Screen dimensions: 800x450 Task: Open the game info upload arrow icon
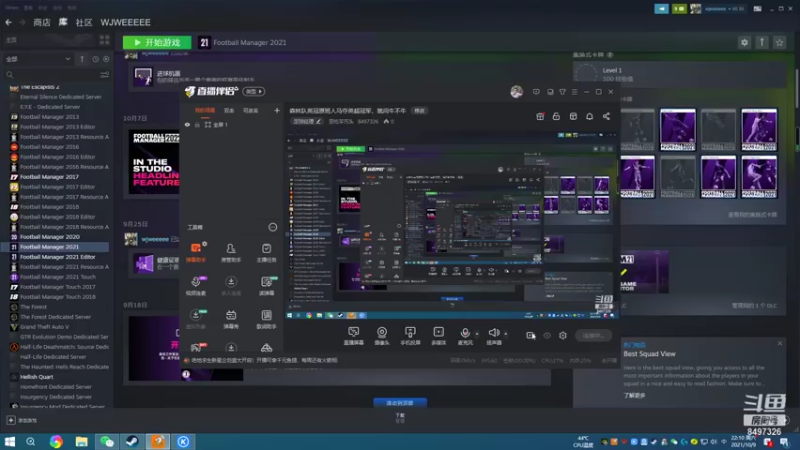point(762,42)
